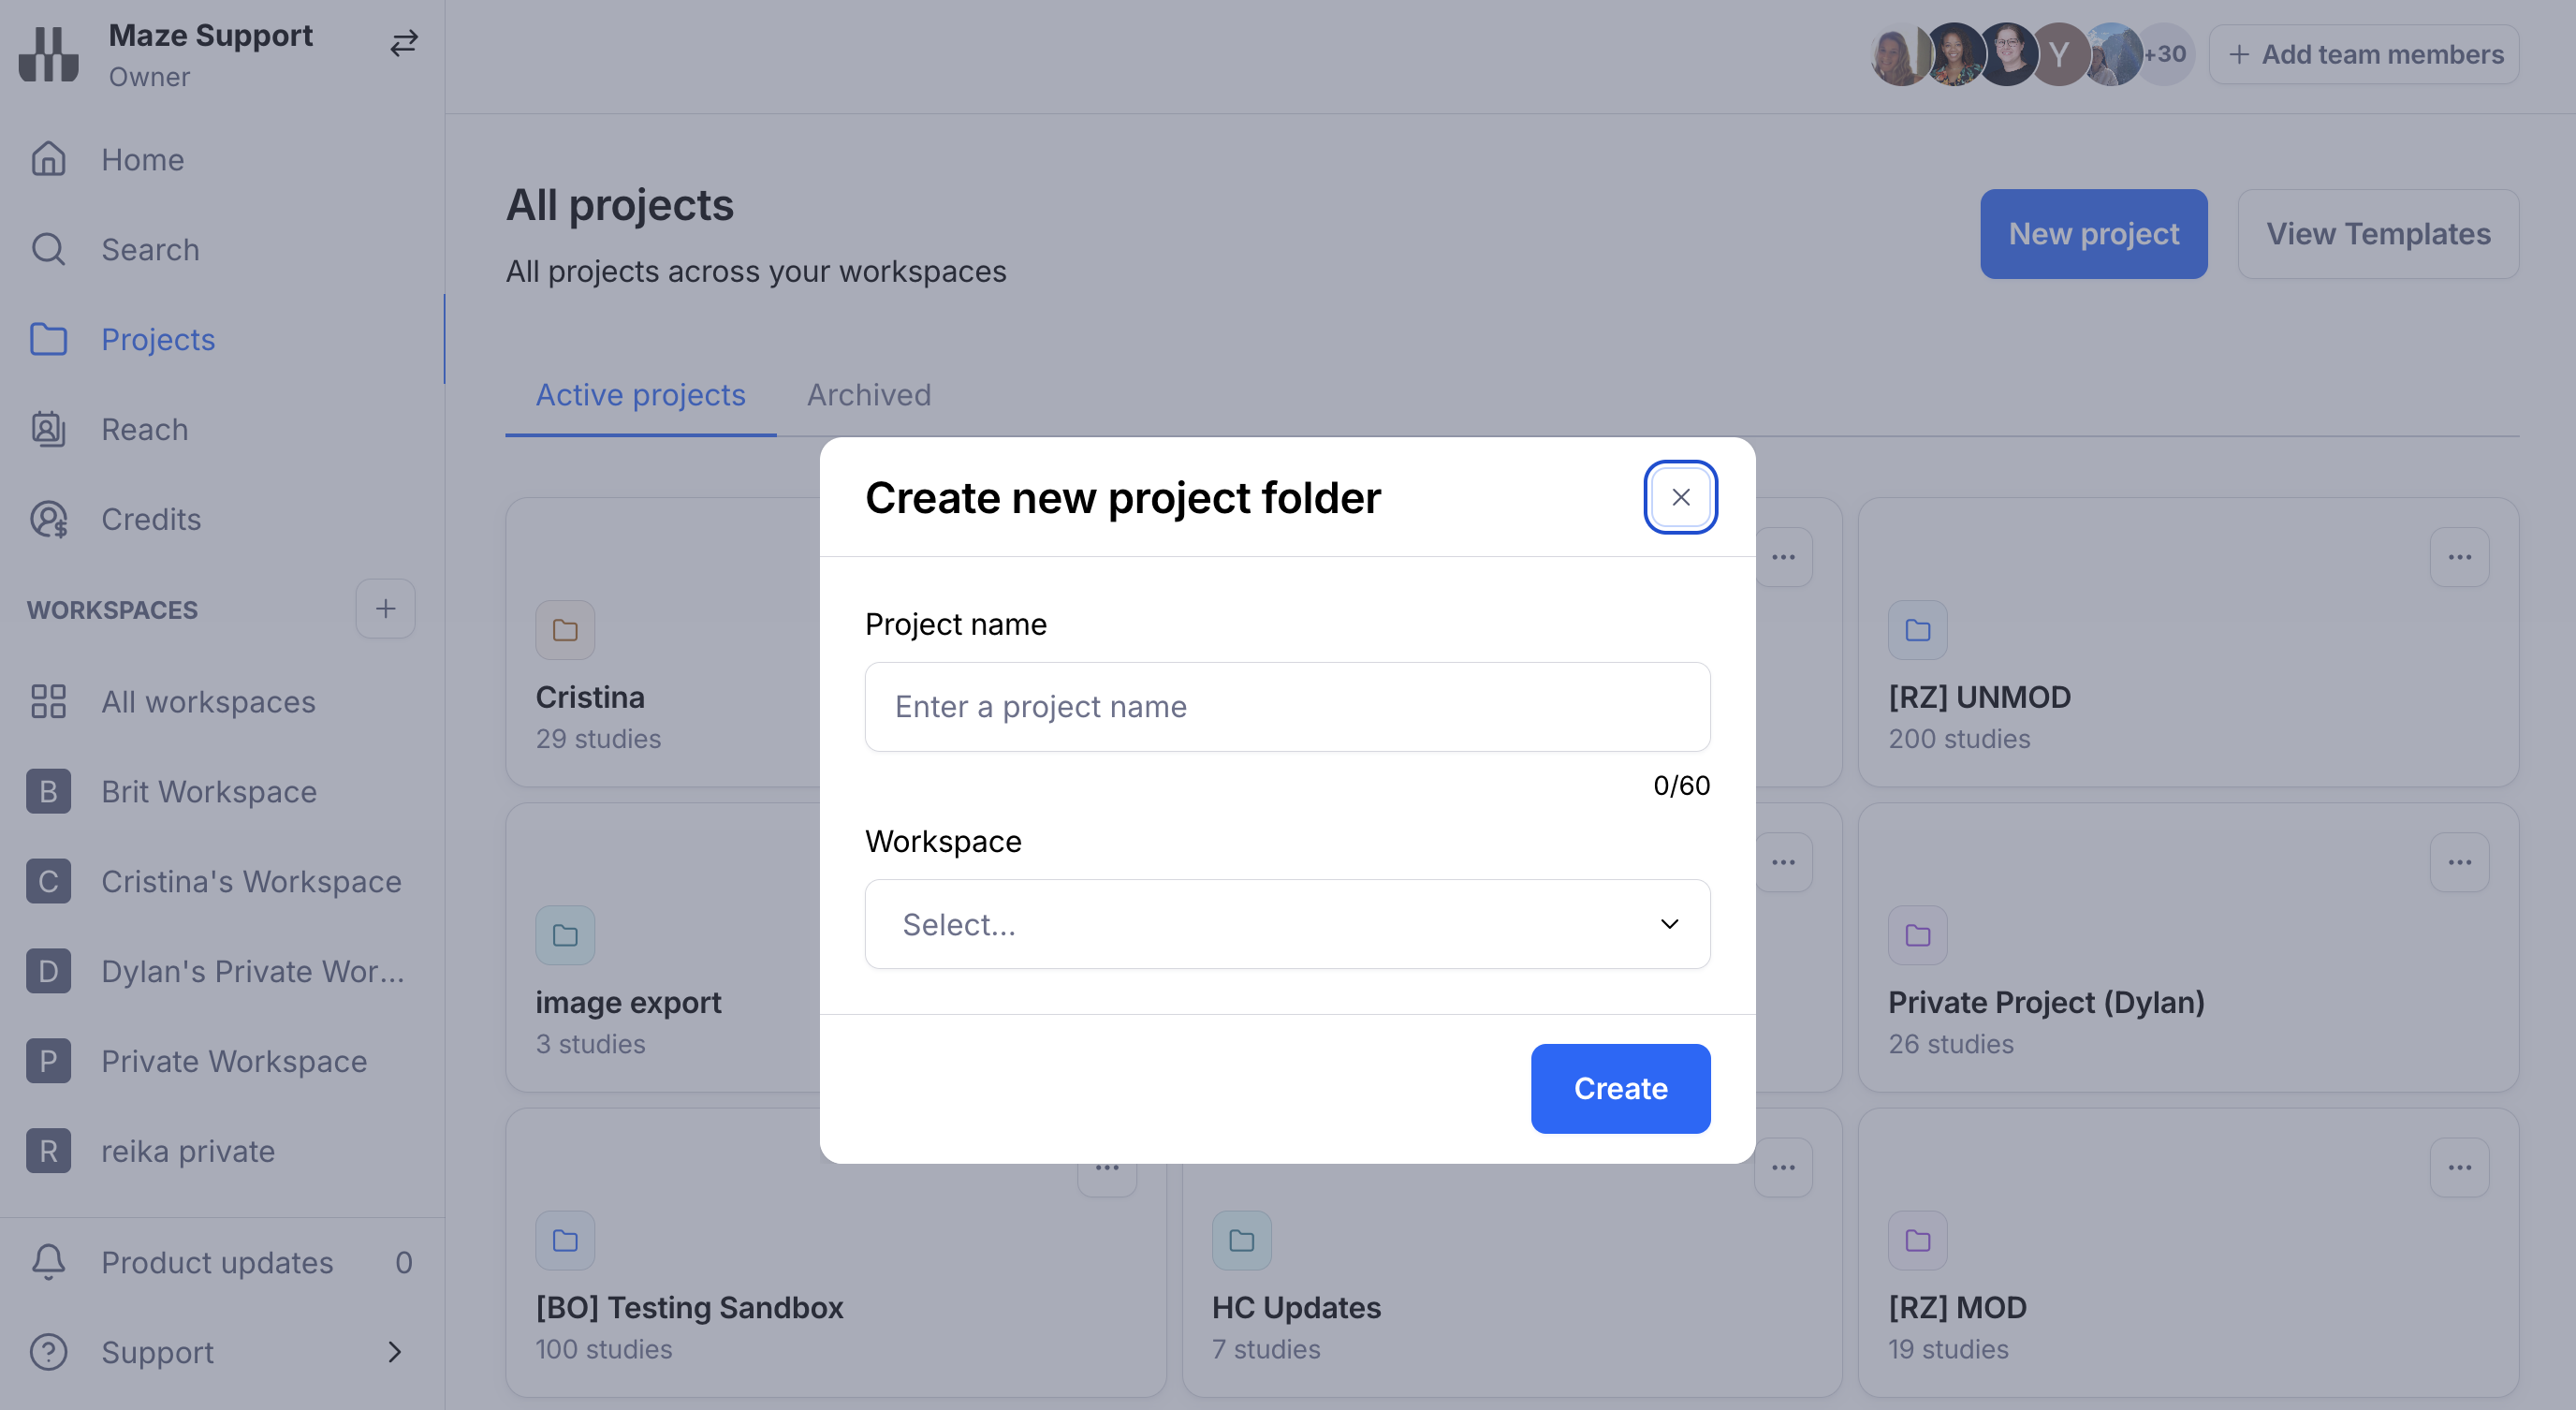This screenshot has height=1410, width=2576.
Task: Expand the Support submenu chevron
Action: click(x=394, y=1352)
